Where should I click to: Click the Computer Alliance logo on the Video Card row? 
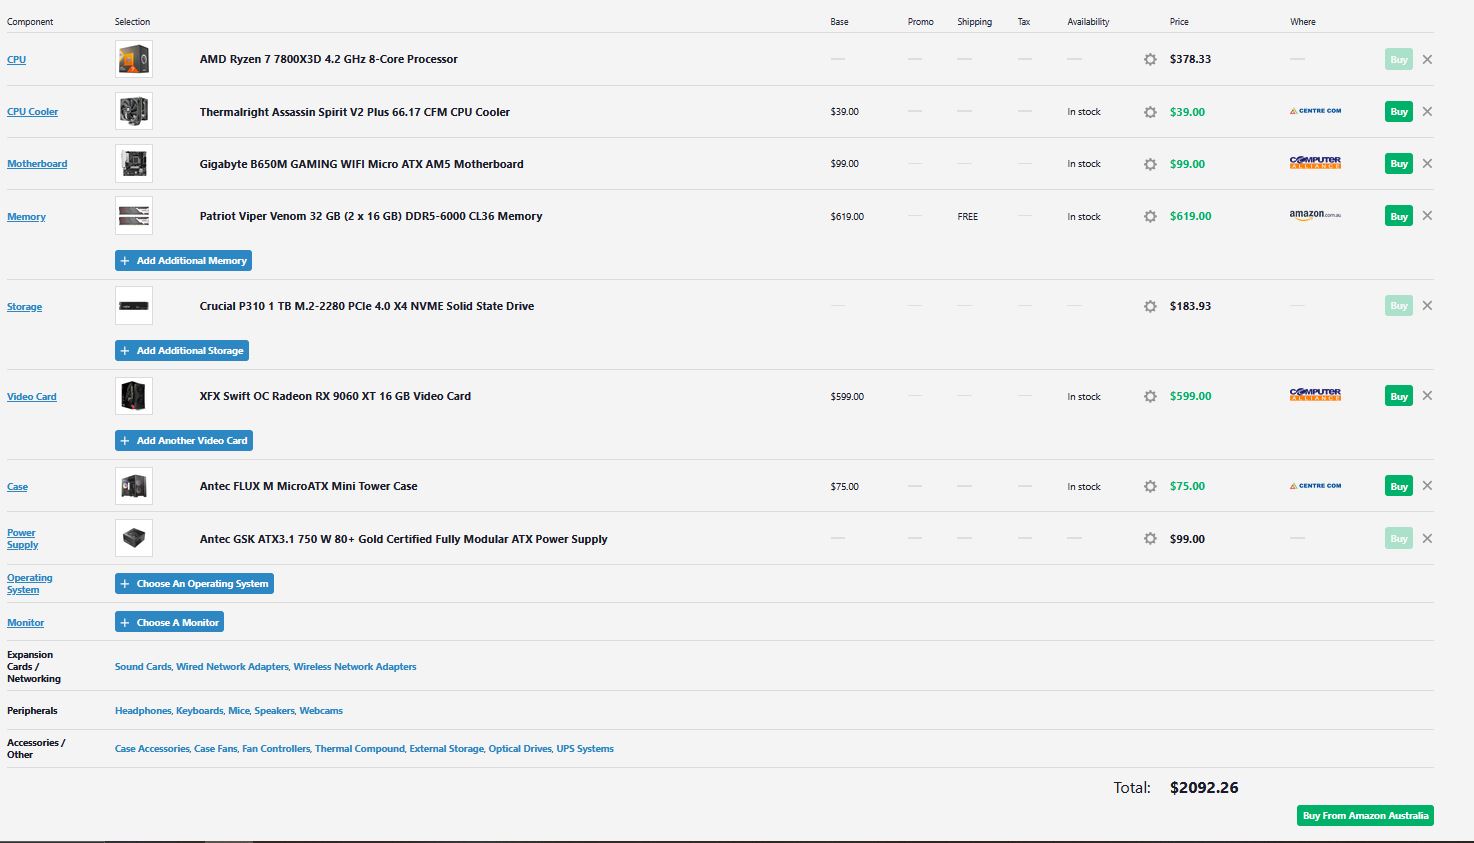[x=1315, y=395]
